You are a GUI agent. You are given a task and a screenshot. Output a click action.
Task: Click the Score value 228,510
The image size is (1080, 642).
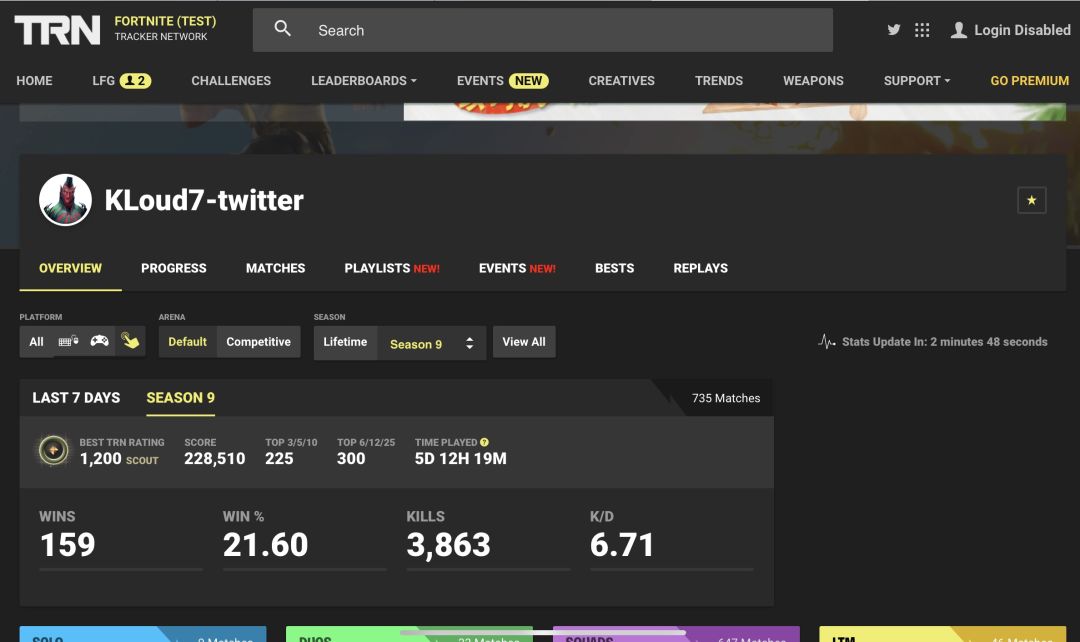pyautogui.click(x=214, y=459)
